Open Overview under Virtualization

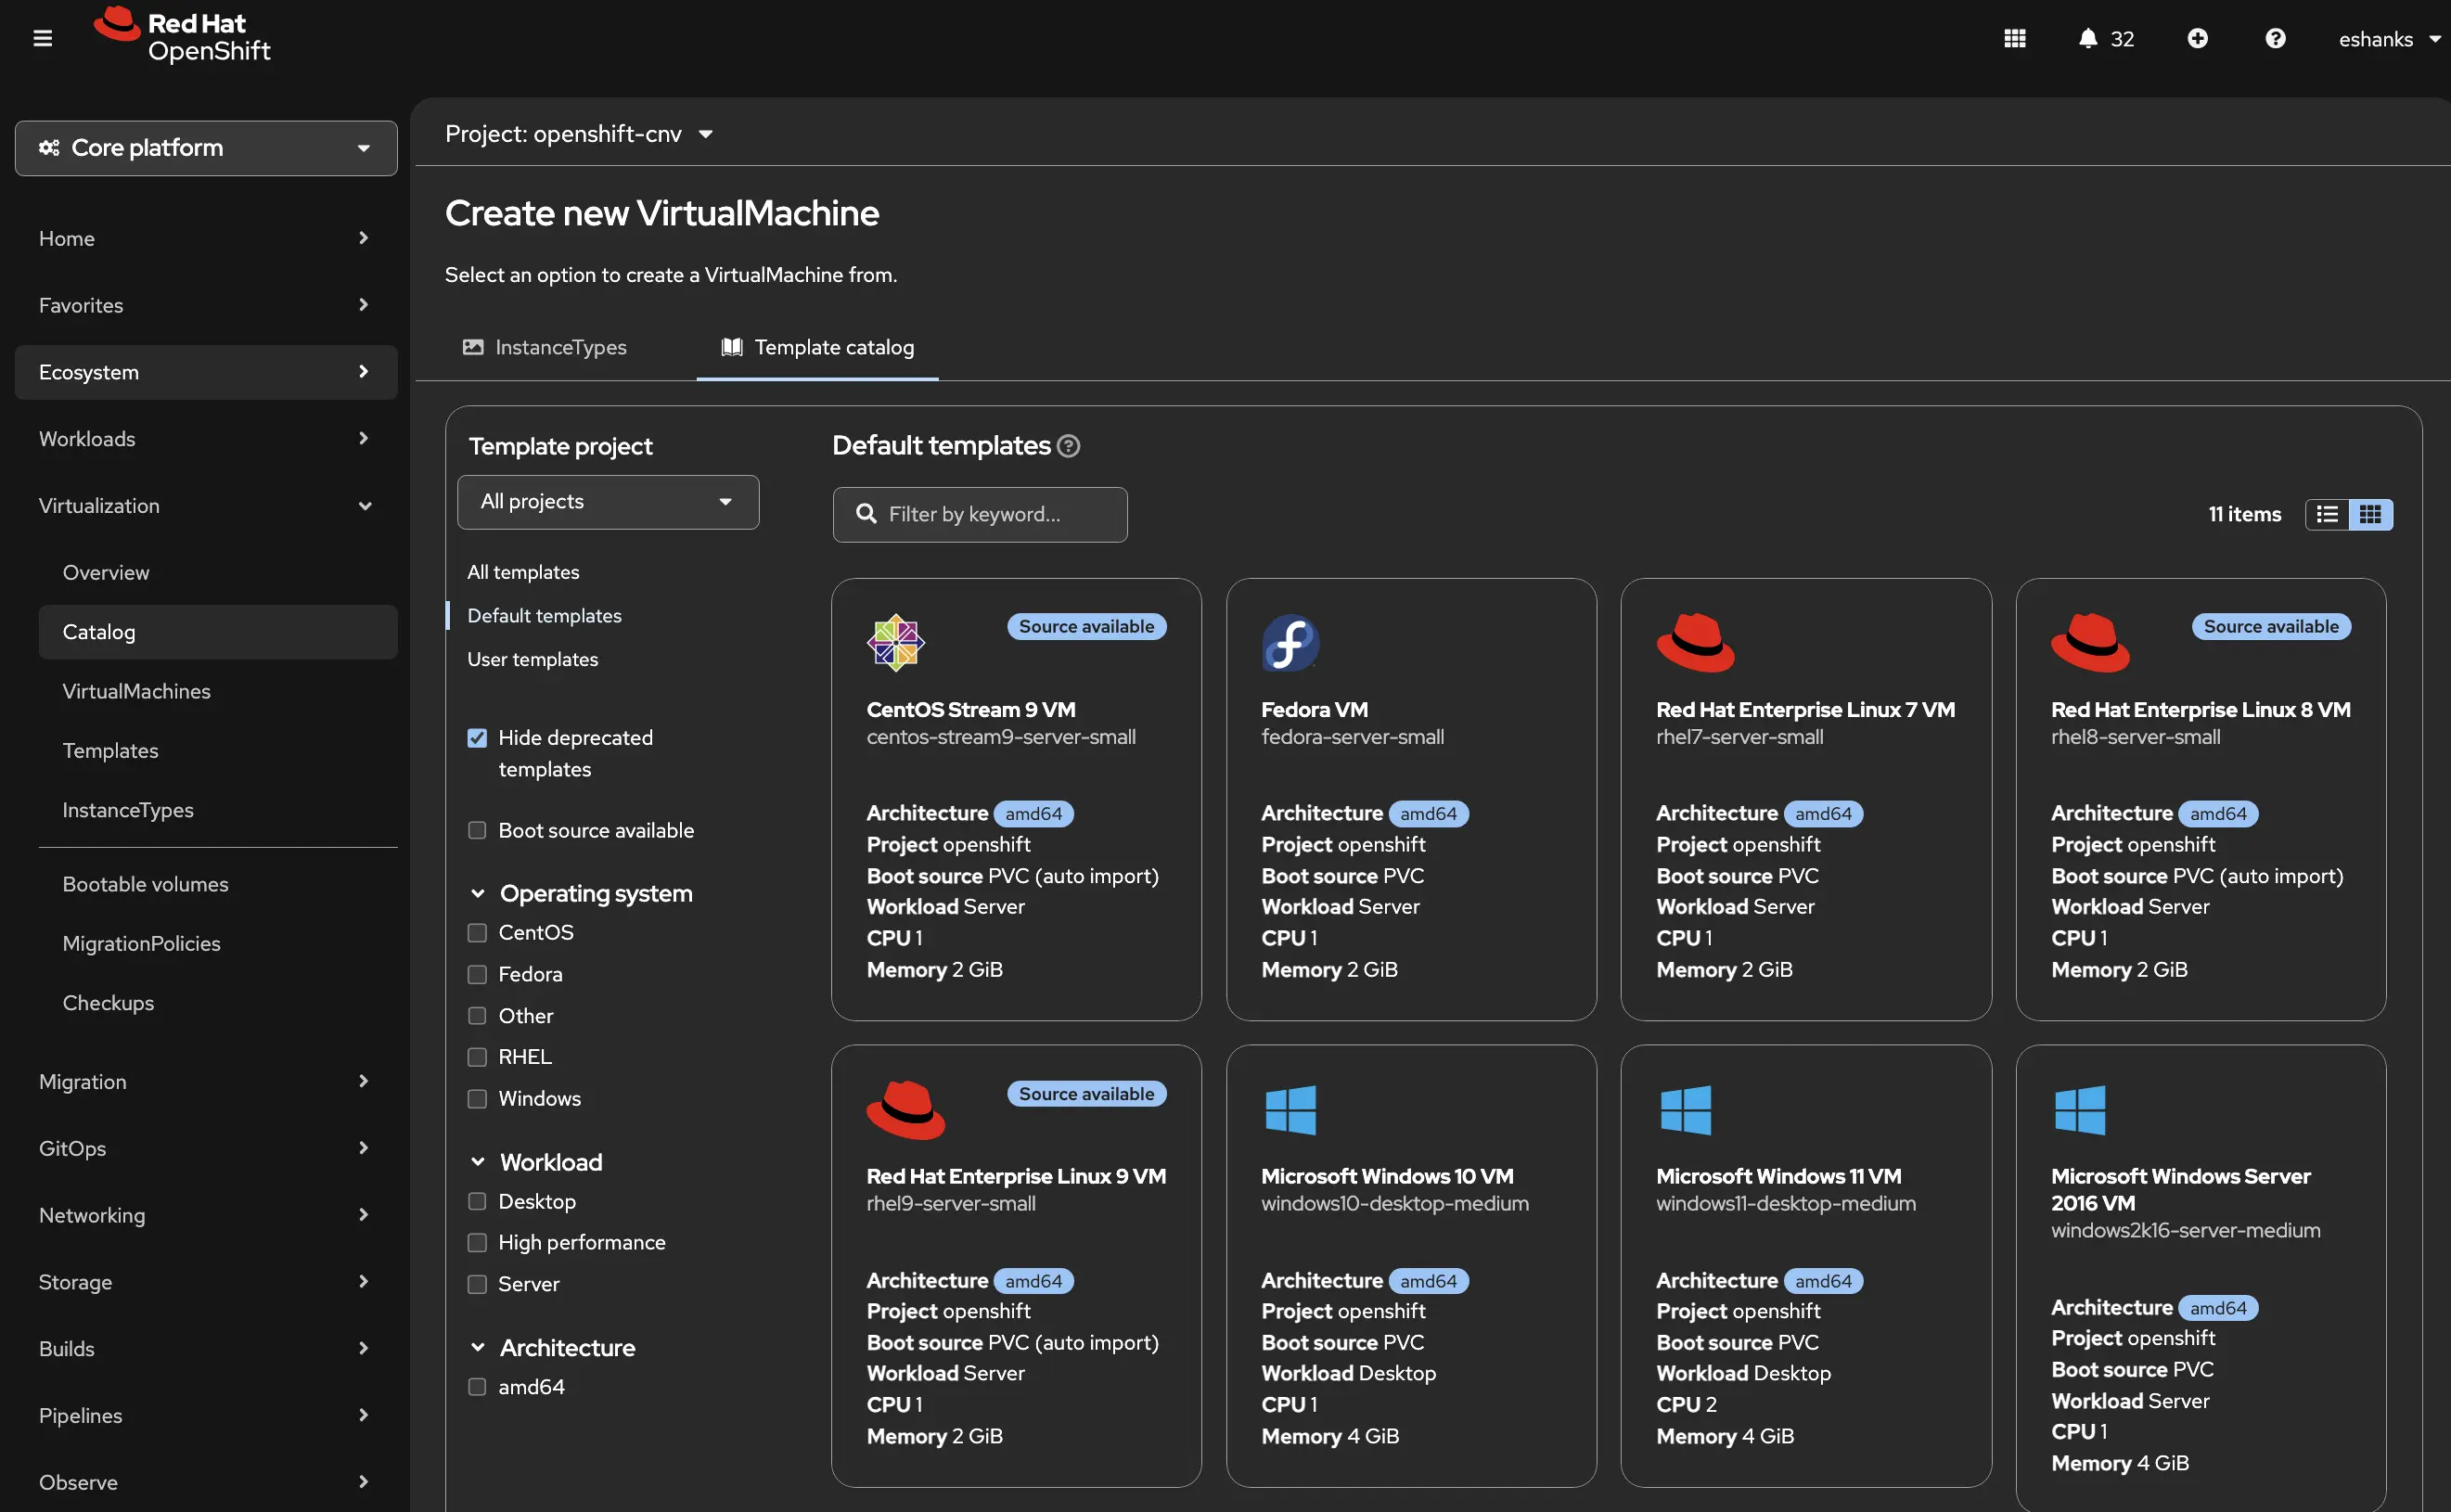pyautogui.click(x=218, y=573)
